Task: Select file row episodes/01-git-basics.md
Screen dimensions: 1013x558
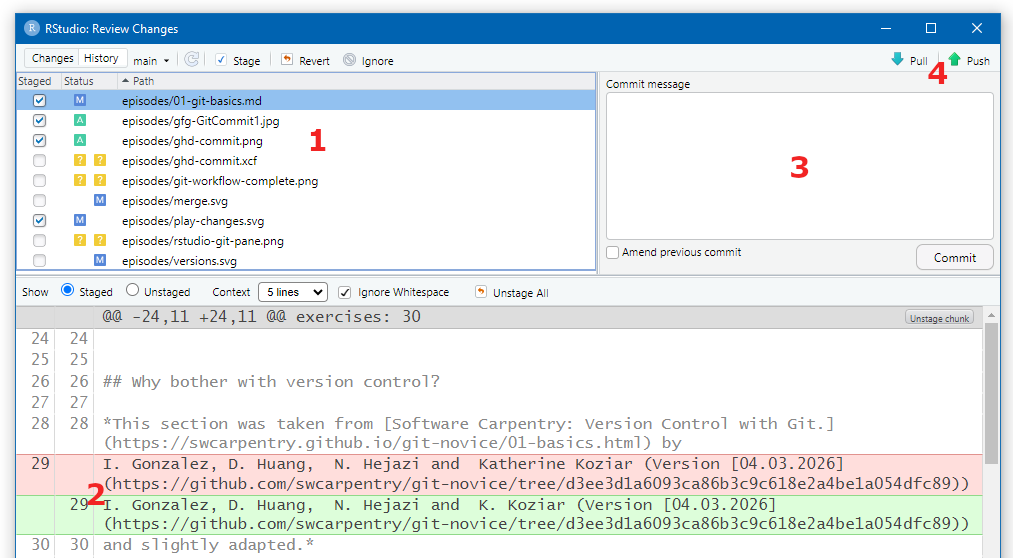Action: (x=306, y=101)
